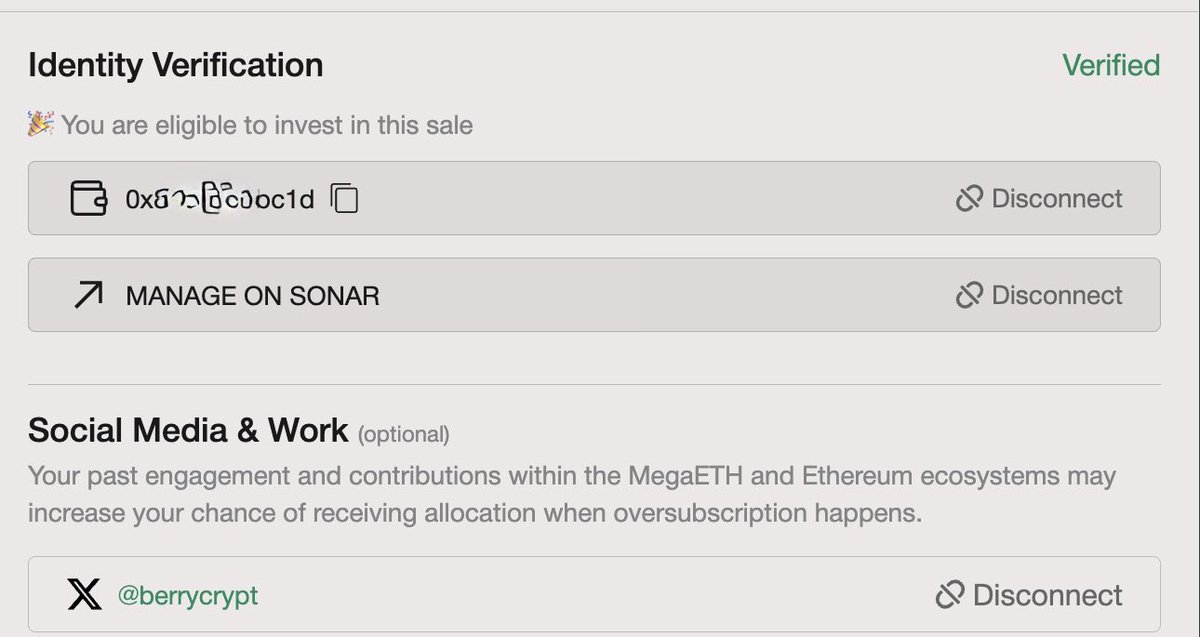Select the truncated wallet address text
This screenshot has width=1200, height=637.
click(220, 199)
